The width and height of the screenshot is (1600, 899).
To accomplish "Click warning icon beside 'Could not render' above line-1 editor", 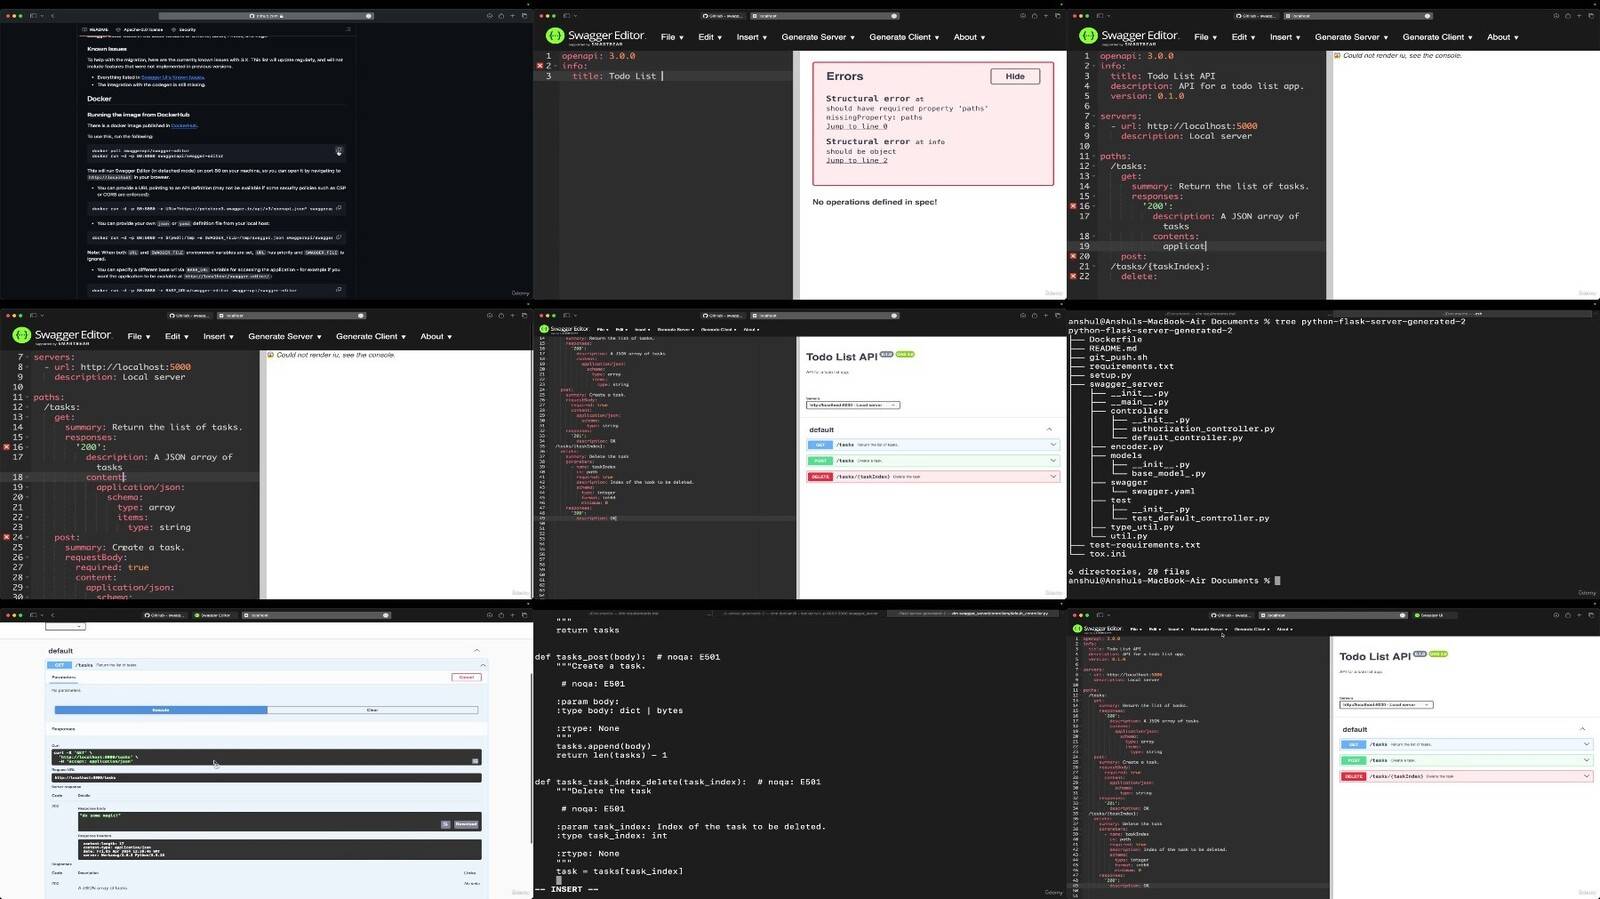I will (x=1337, y=56).
